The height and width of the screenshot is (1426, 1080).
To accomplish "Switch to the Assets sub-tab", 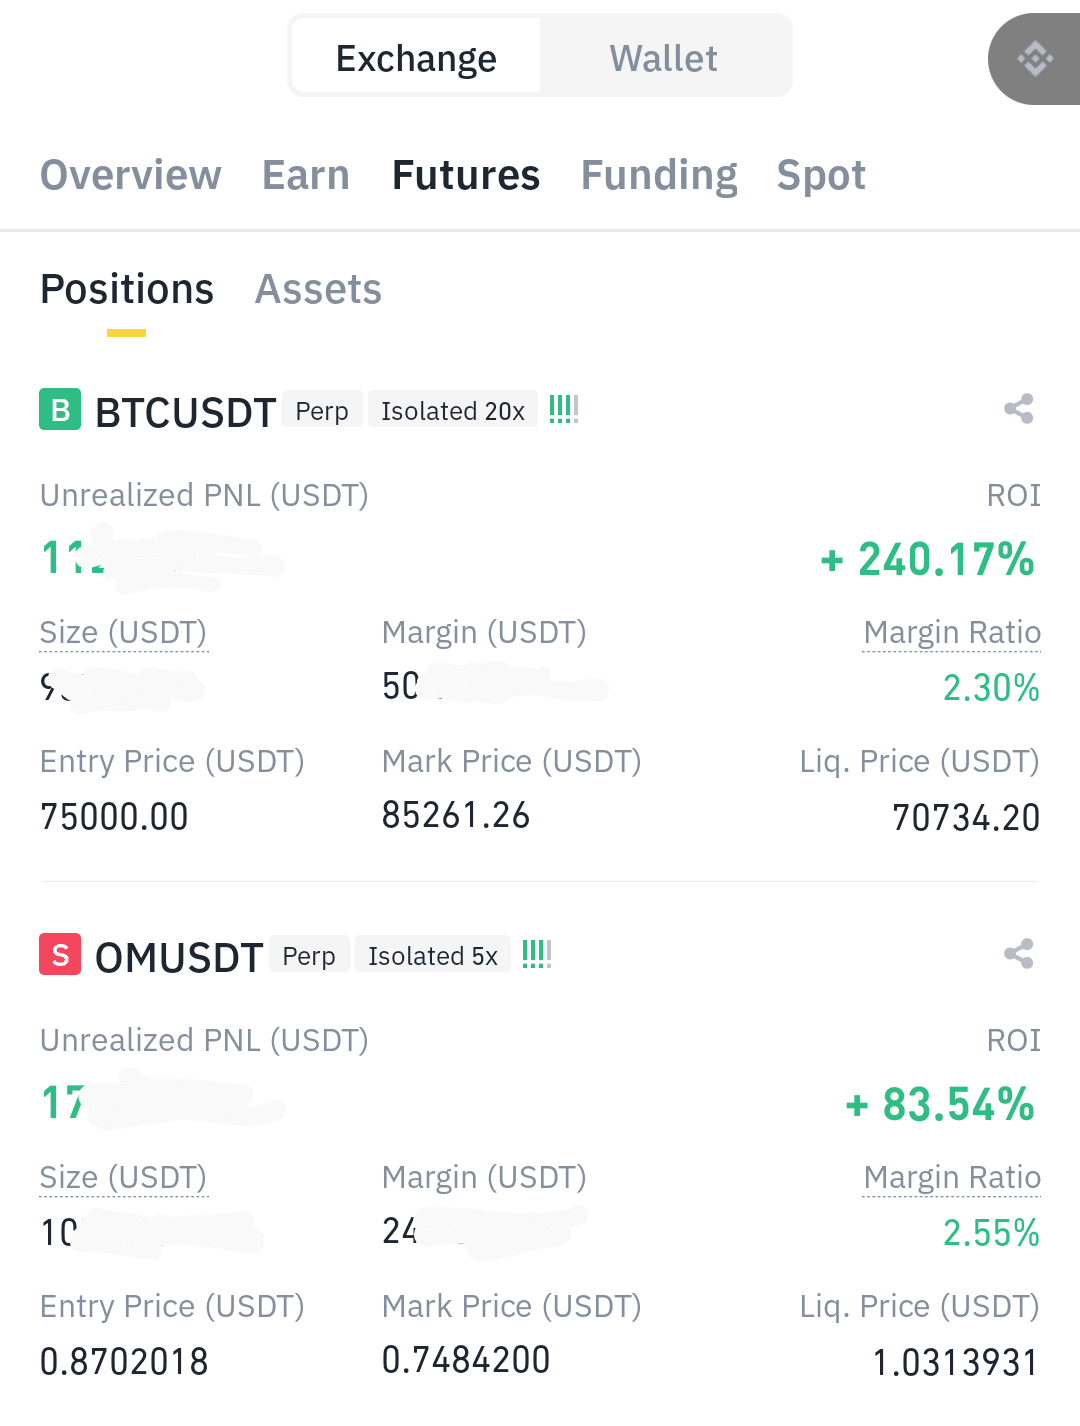I will point(319,290).
